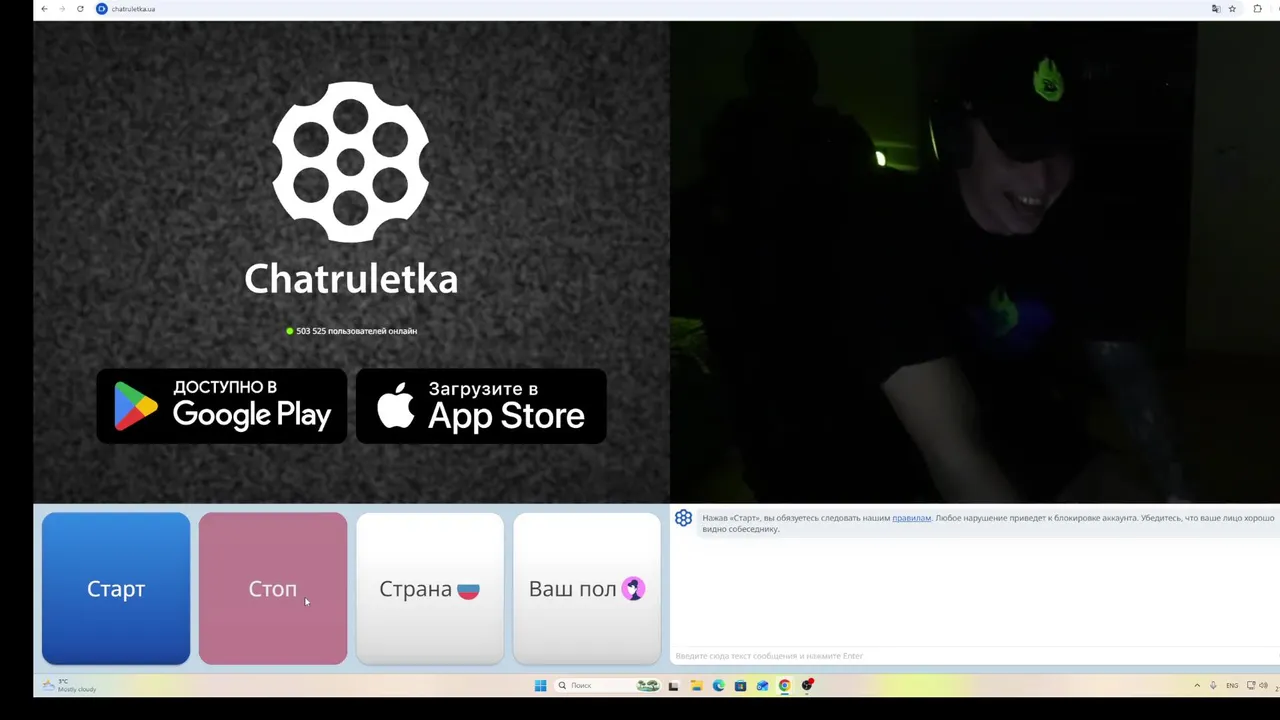This screenshot has width=1280, height=720.
Task: Bookmark the page with the star icon
Action: click(x=1232, y=9)
